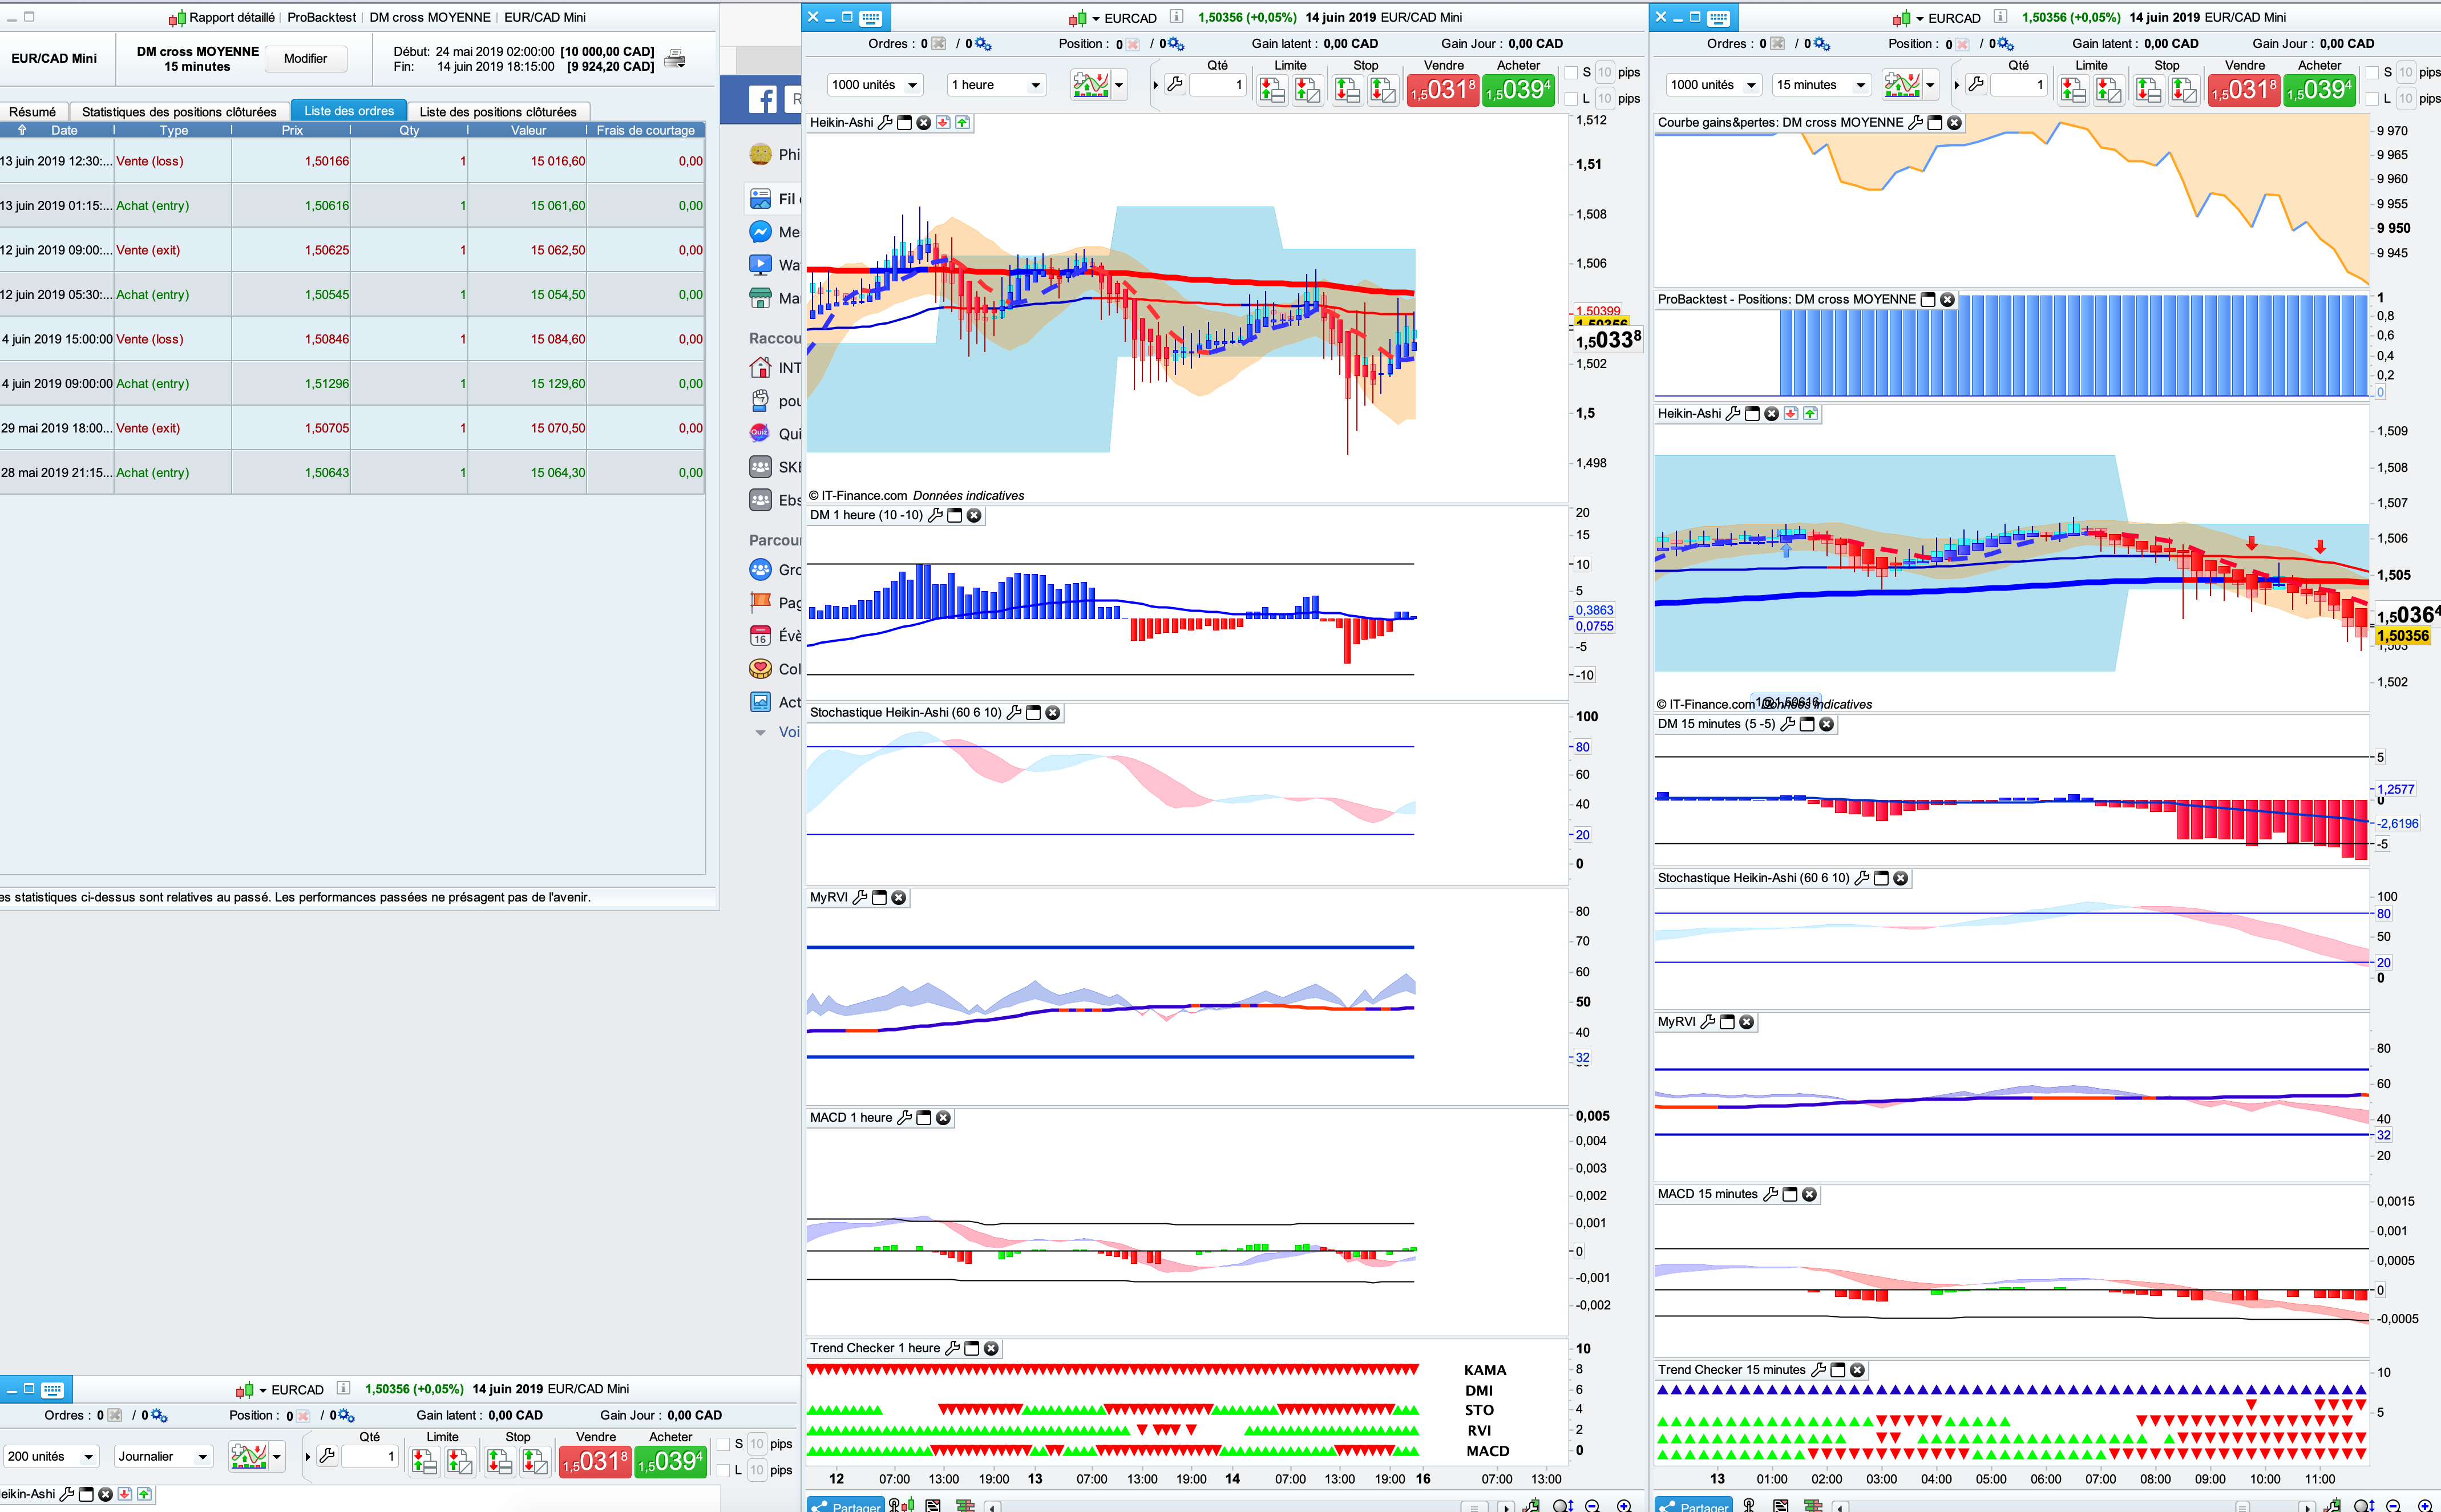This screenshot has width=2441, height=1512.
Task: Tick the S pips checkbox in bottom-left window
Action: 723,1444
